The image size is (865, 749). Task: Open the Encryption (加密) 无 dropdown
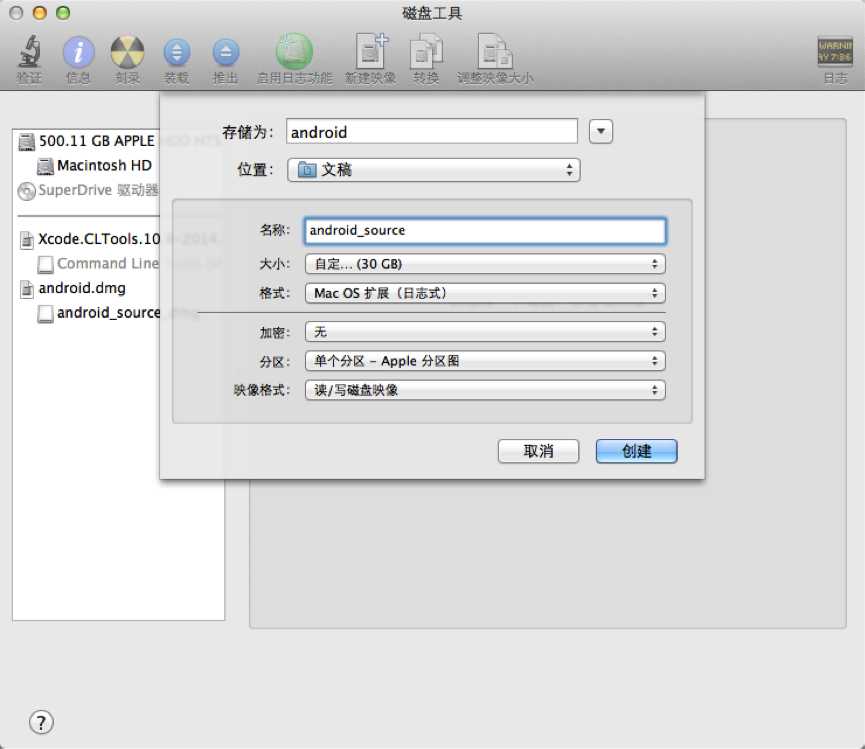(485, 332)
